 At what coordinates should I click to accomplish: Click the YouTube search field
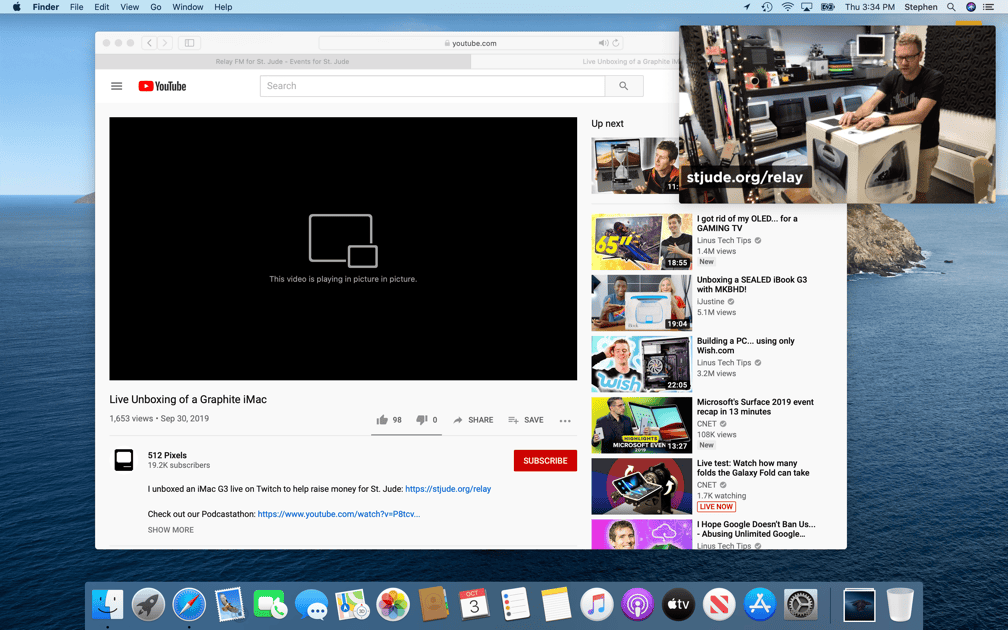coord(432,86)
